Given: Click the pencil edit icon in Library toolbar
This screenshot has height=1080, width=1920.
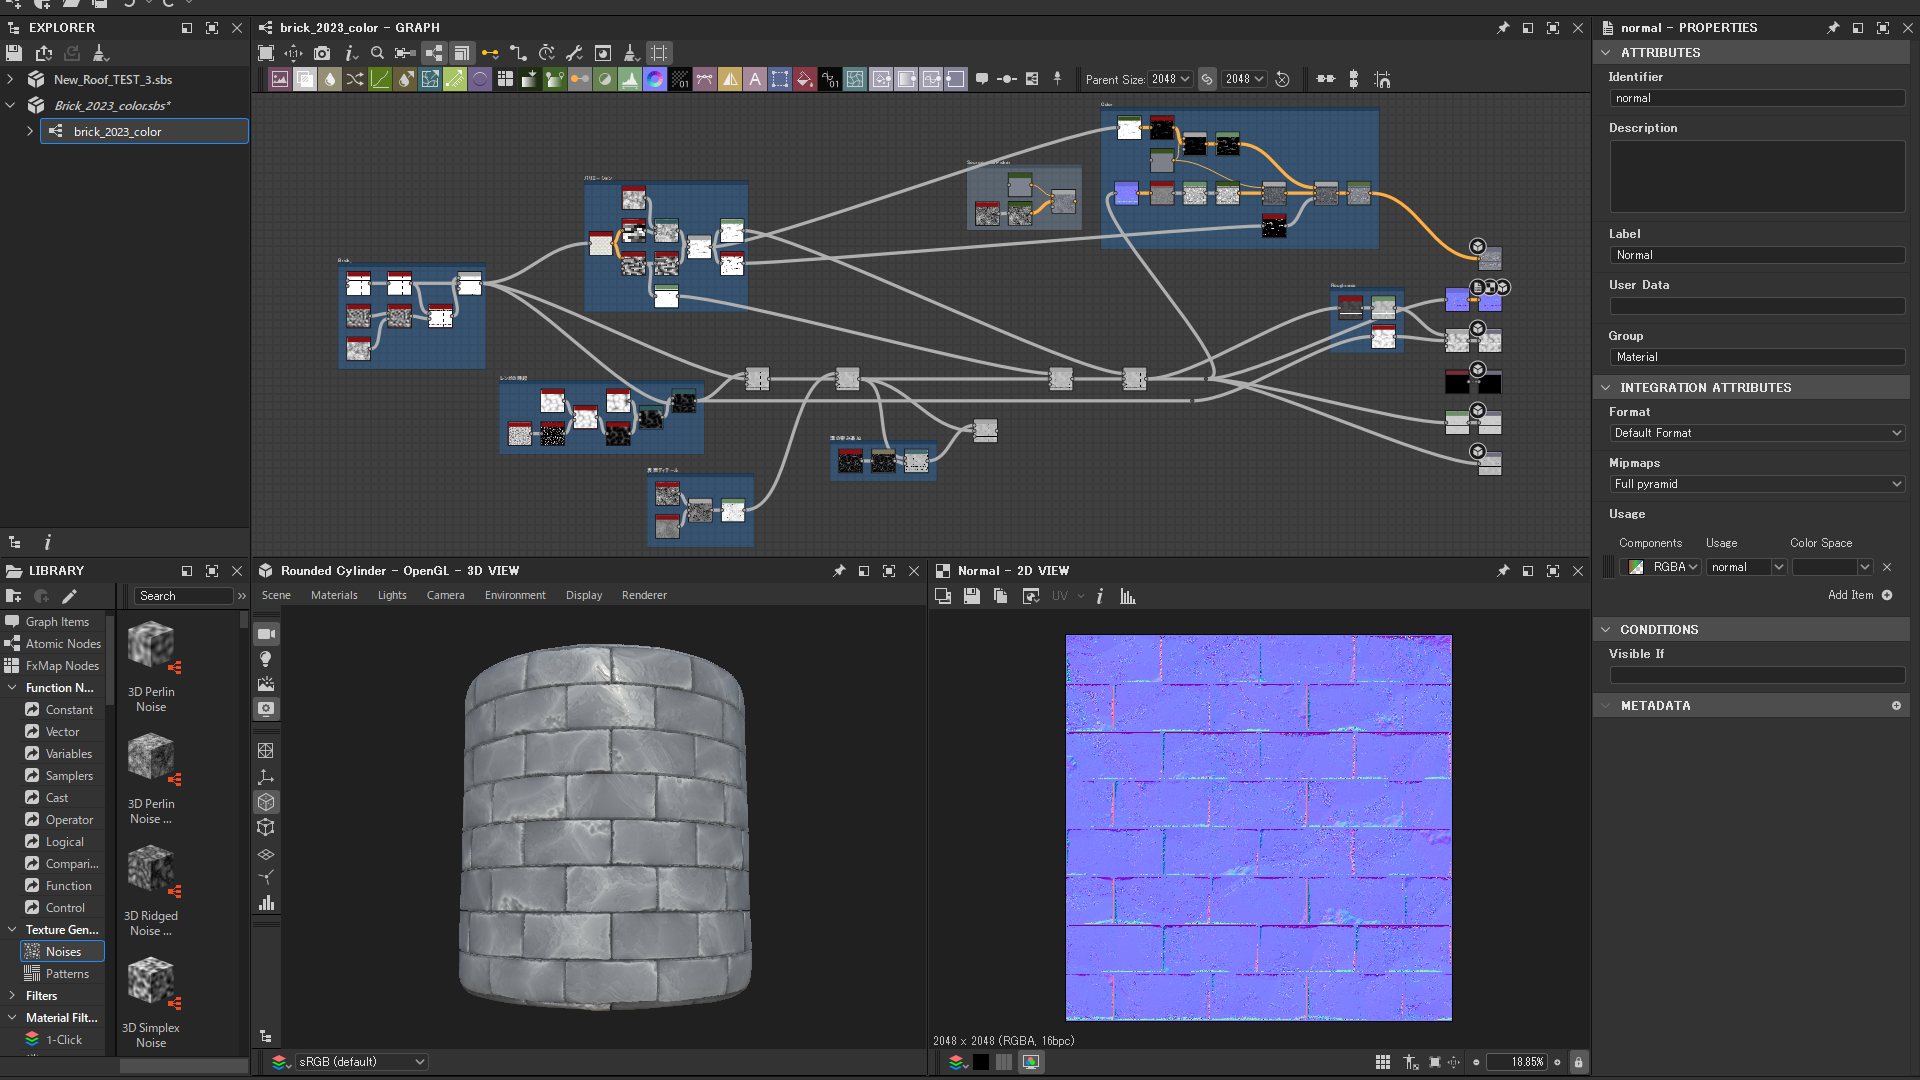Looking at the screenshot, I should 69,596.
